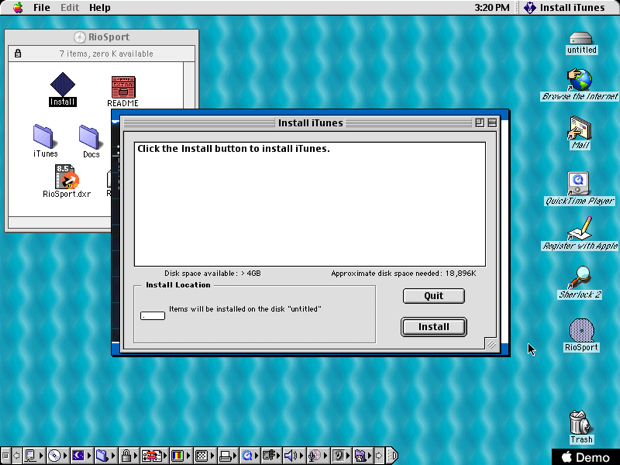The image size is (620, 465).
Task: Open the speaker volume arrow in Control Strip
Action: coord(301,456)
